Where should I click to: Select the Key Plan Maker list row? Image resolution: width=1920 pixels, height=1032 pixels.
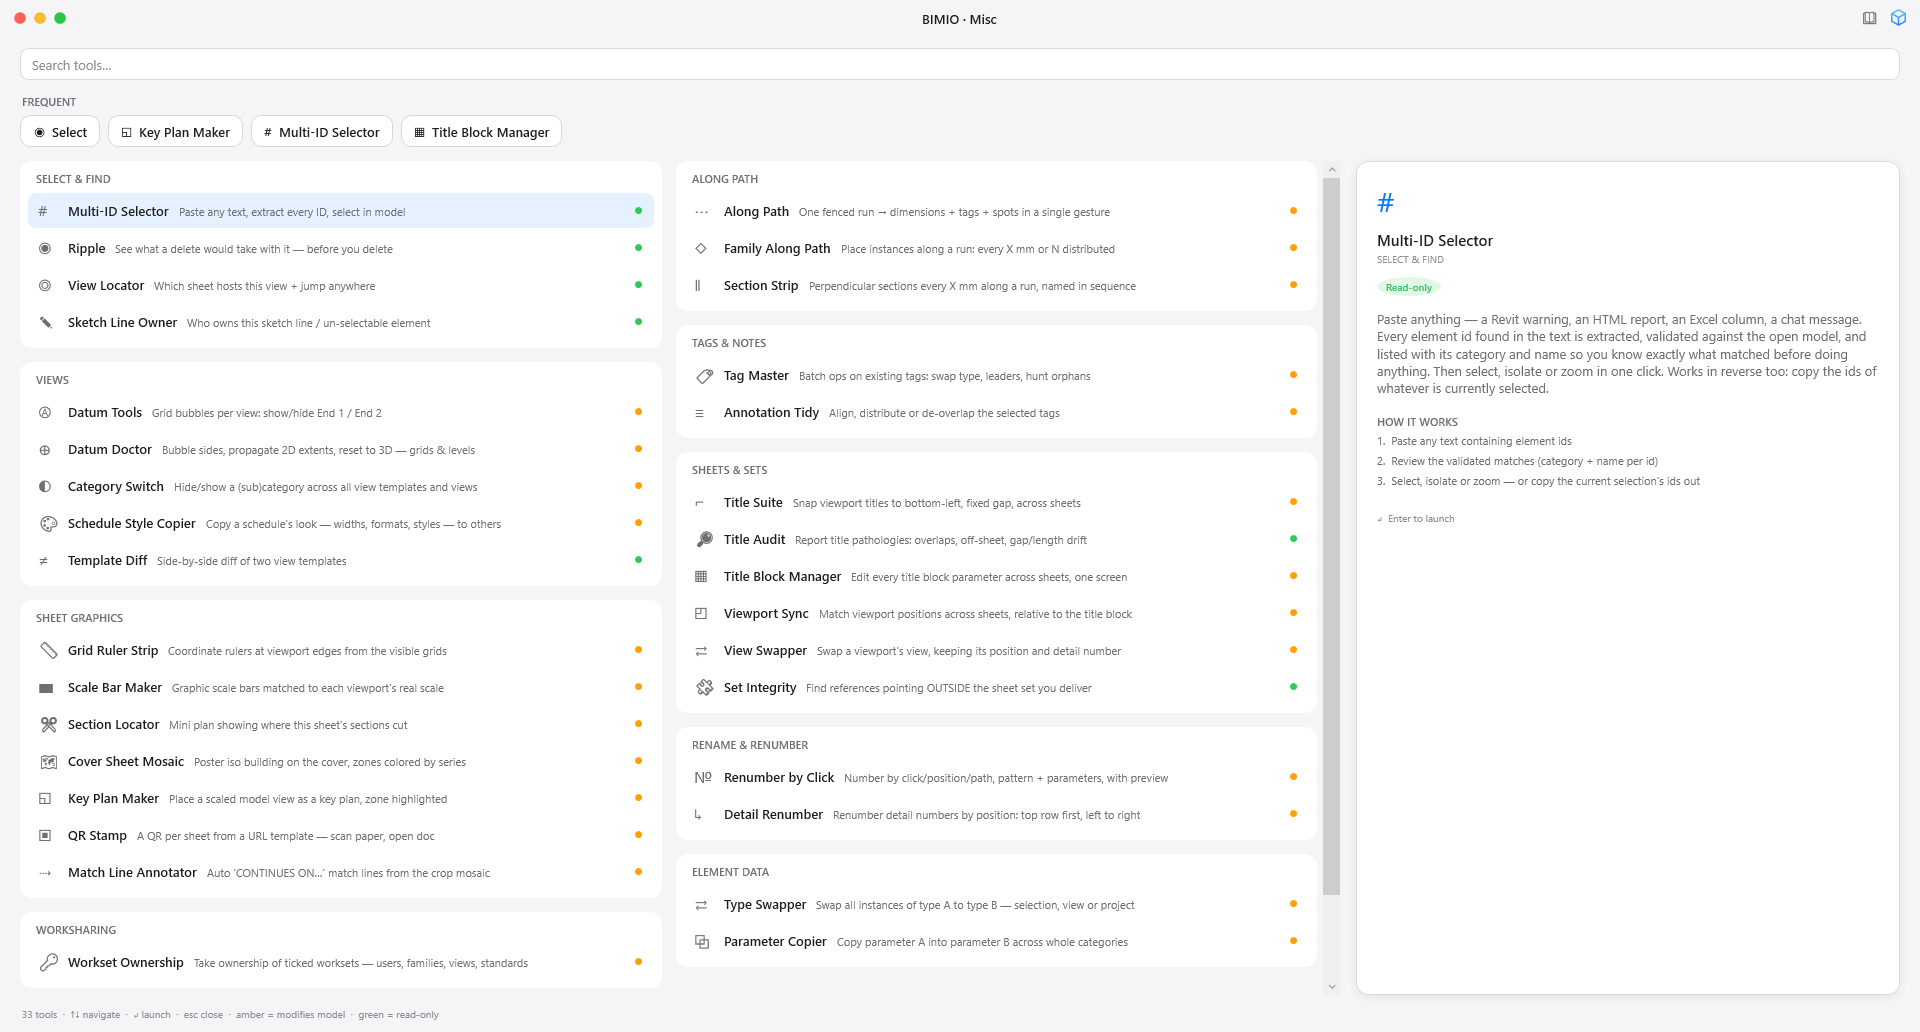(341, 798)
